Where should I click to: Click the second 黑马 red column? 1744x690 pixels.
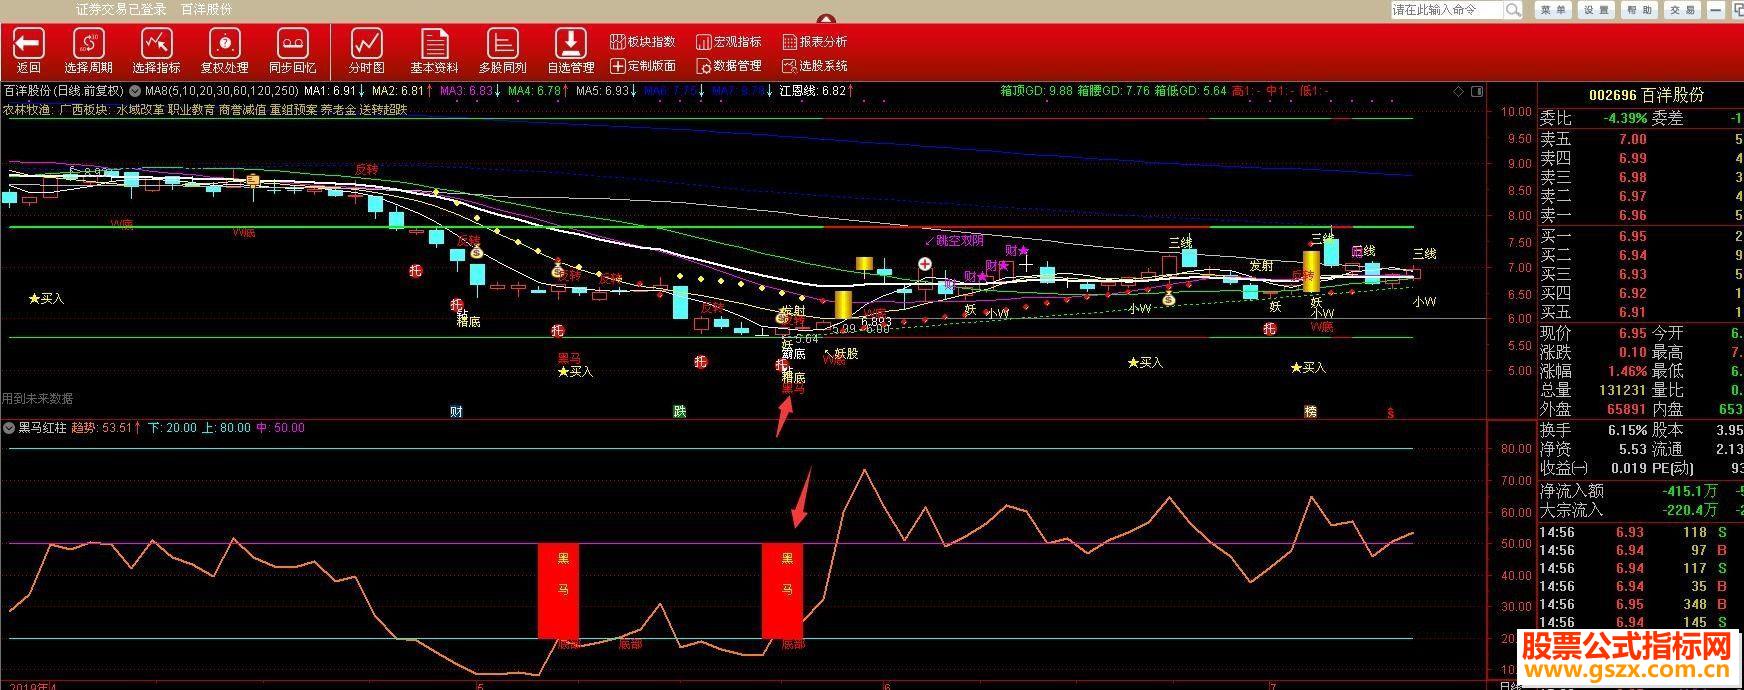click(x=783, y=590)
